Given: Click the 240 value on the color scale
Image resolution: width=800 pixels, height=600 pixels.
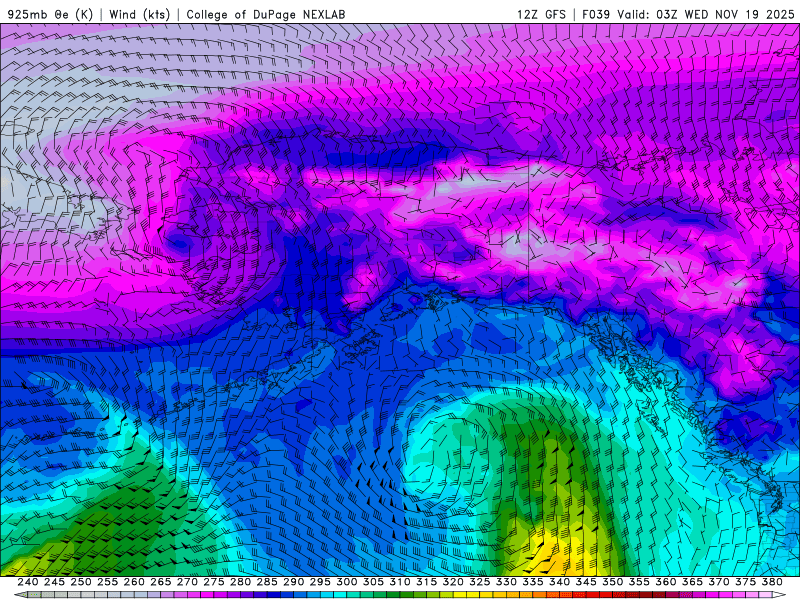Looking at the screenshot, I should click(x=28, y=582).
